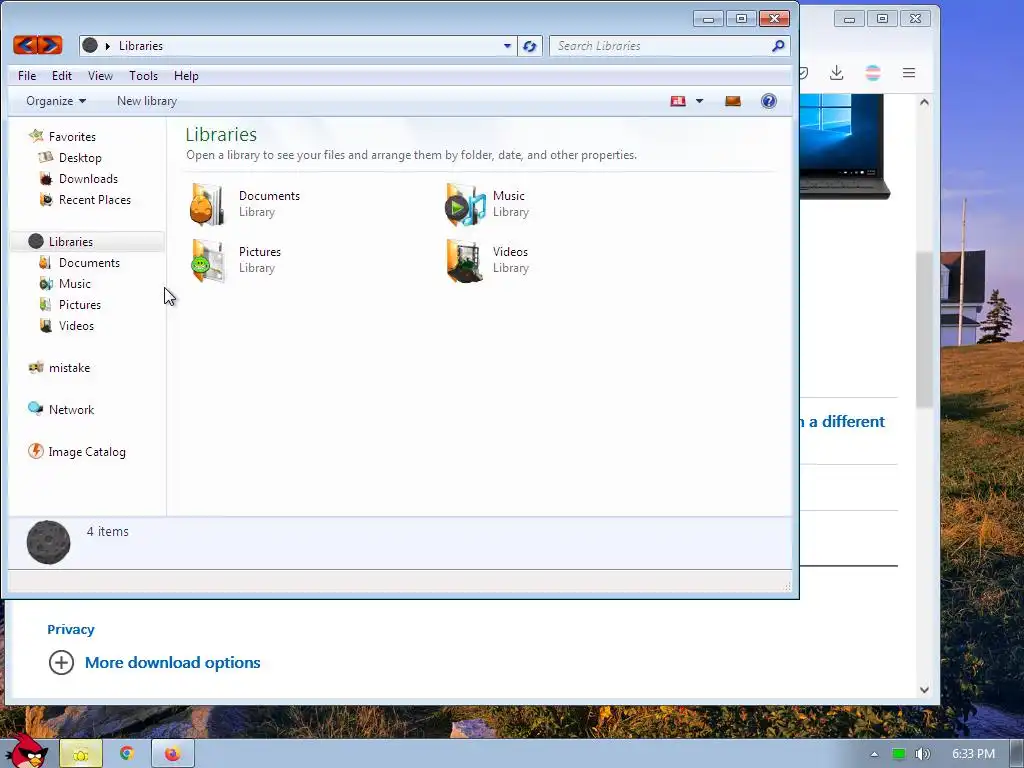Screen dimensions: 1024x768
Task: Click the '4 items' status text
Action: pyautogui.click(x=108, y=532)
